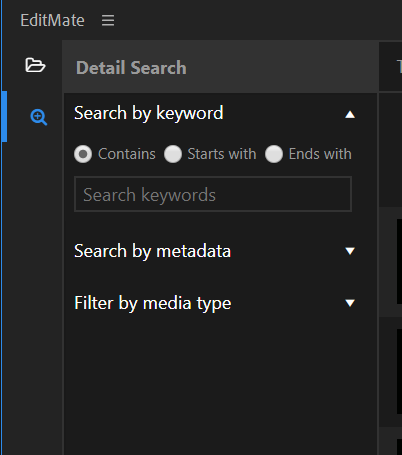
Task: Expand Filter by media type arrow
Action: coord(350,303)
